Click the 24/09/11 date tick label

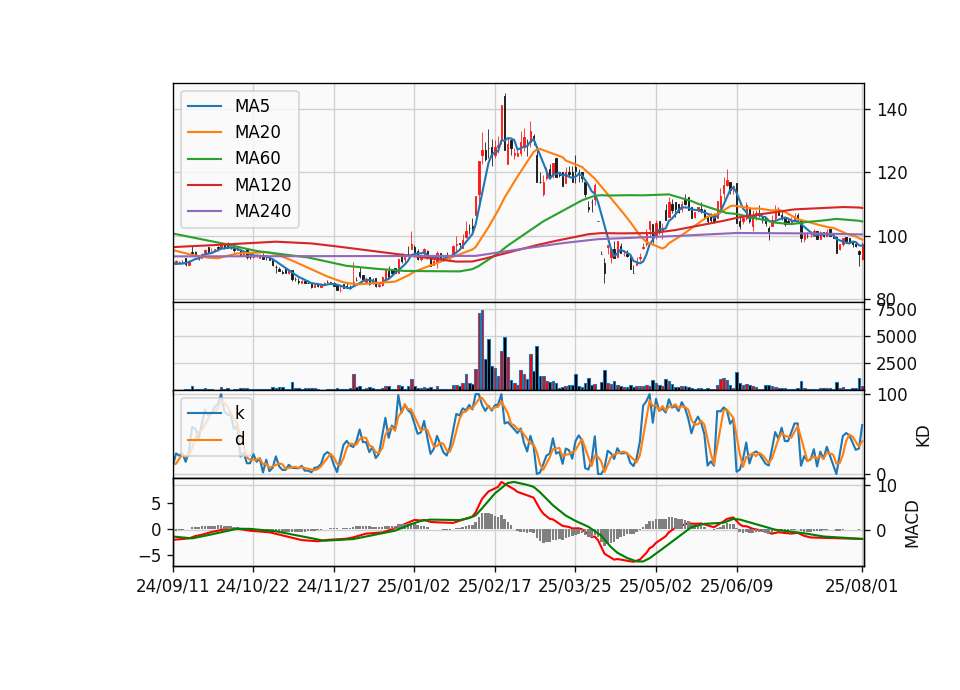pos(173,586)
